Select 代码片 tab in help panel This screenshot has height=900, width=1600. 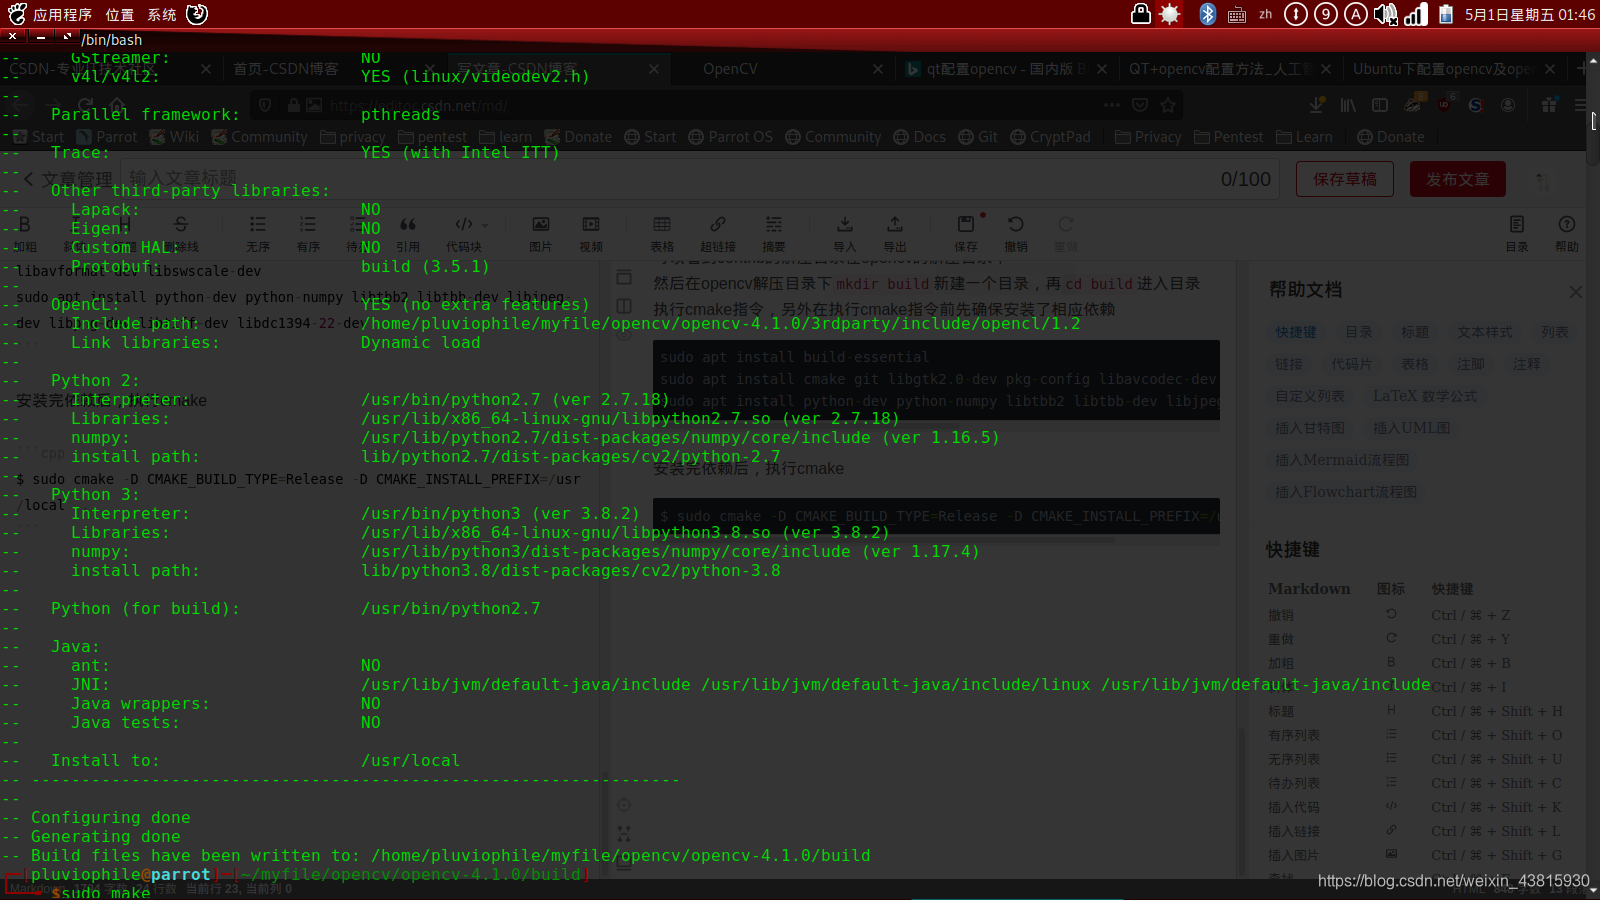tap(1352, 364)
